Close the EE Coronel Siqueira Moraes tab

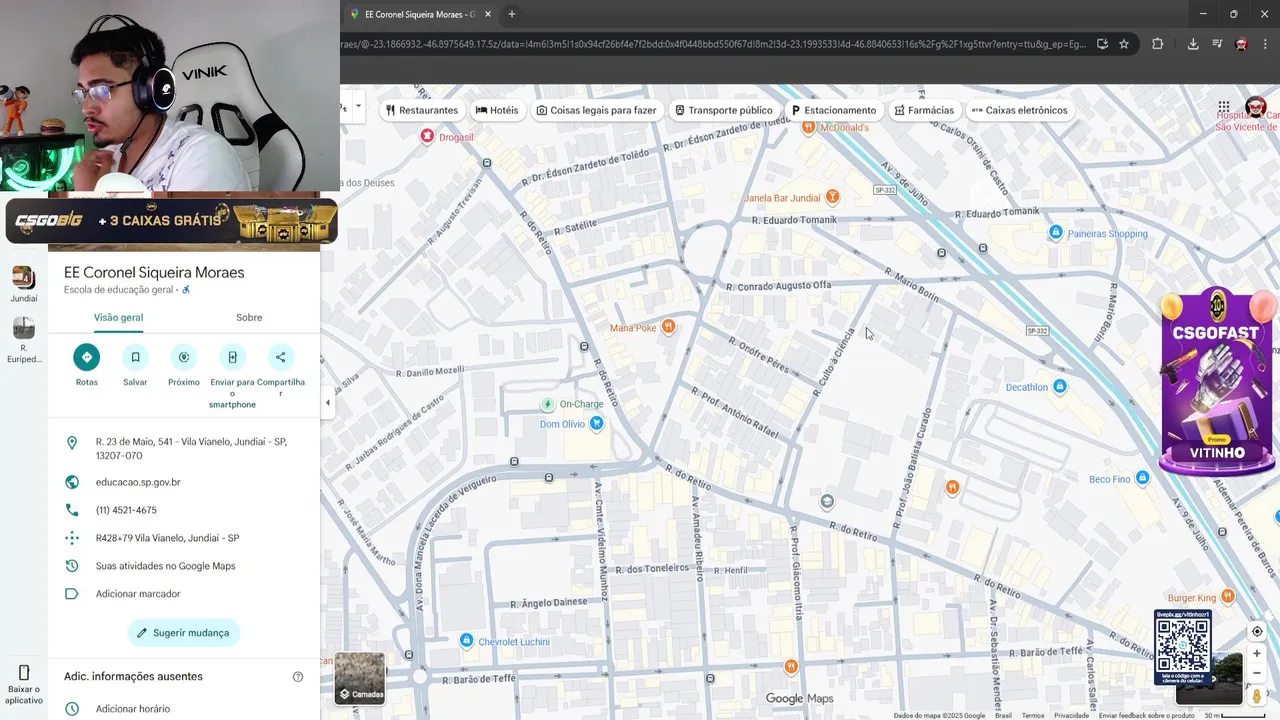point(487,14)
